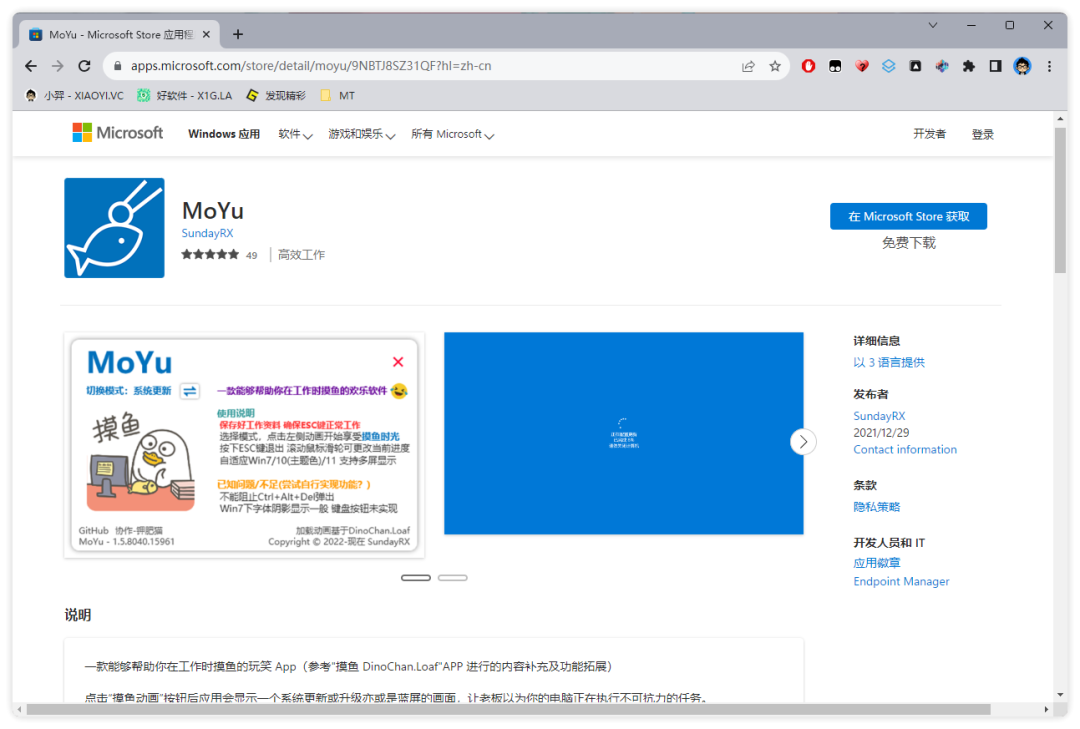Click the horizontal scrollbar right arrow
This screenshot has height=729, width=1080.
tap(1046, 709)
